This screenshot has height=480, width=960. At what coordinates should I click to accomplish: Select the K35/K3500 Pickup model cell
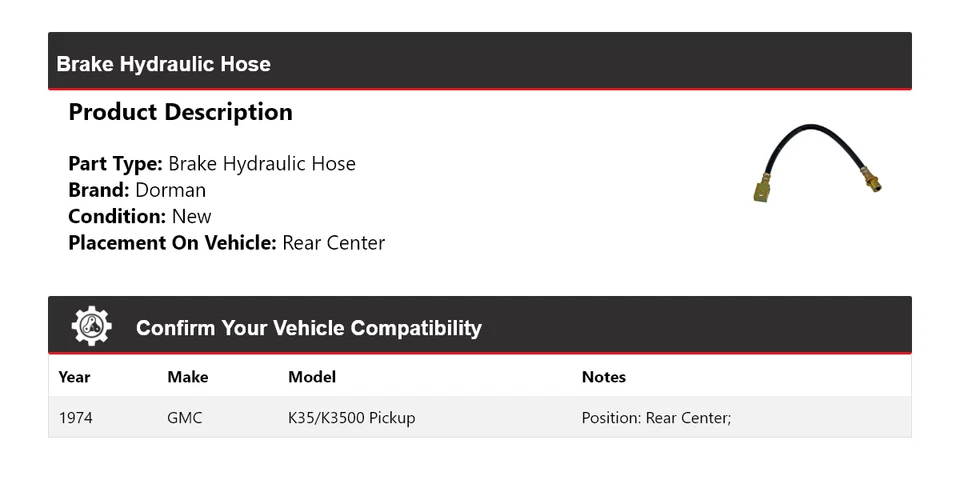351,417
